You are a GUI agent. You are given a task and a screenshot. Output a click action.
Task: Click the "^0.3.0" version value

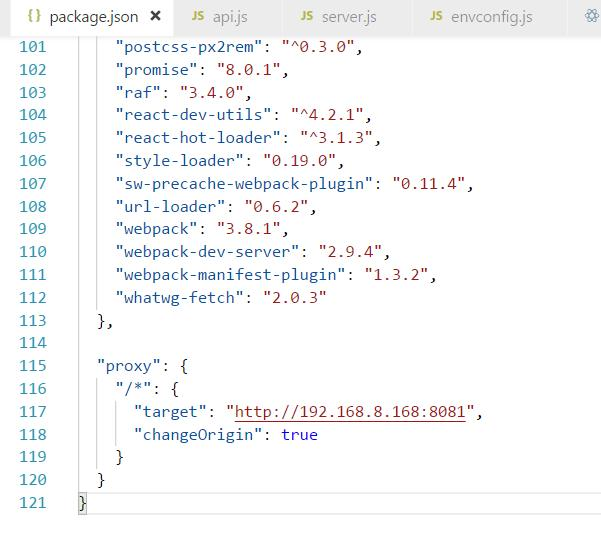point(318,48)
